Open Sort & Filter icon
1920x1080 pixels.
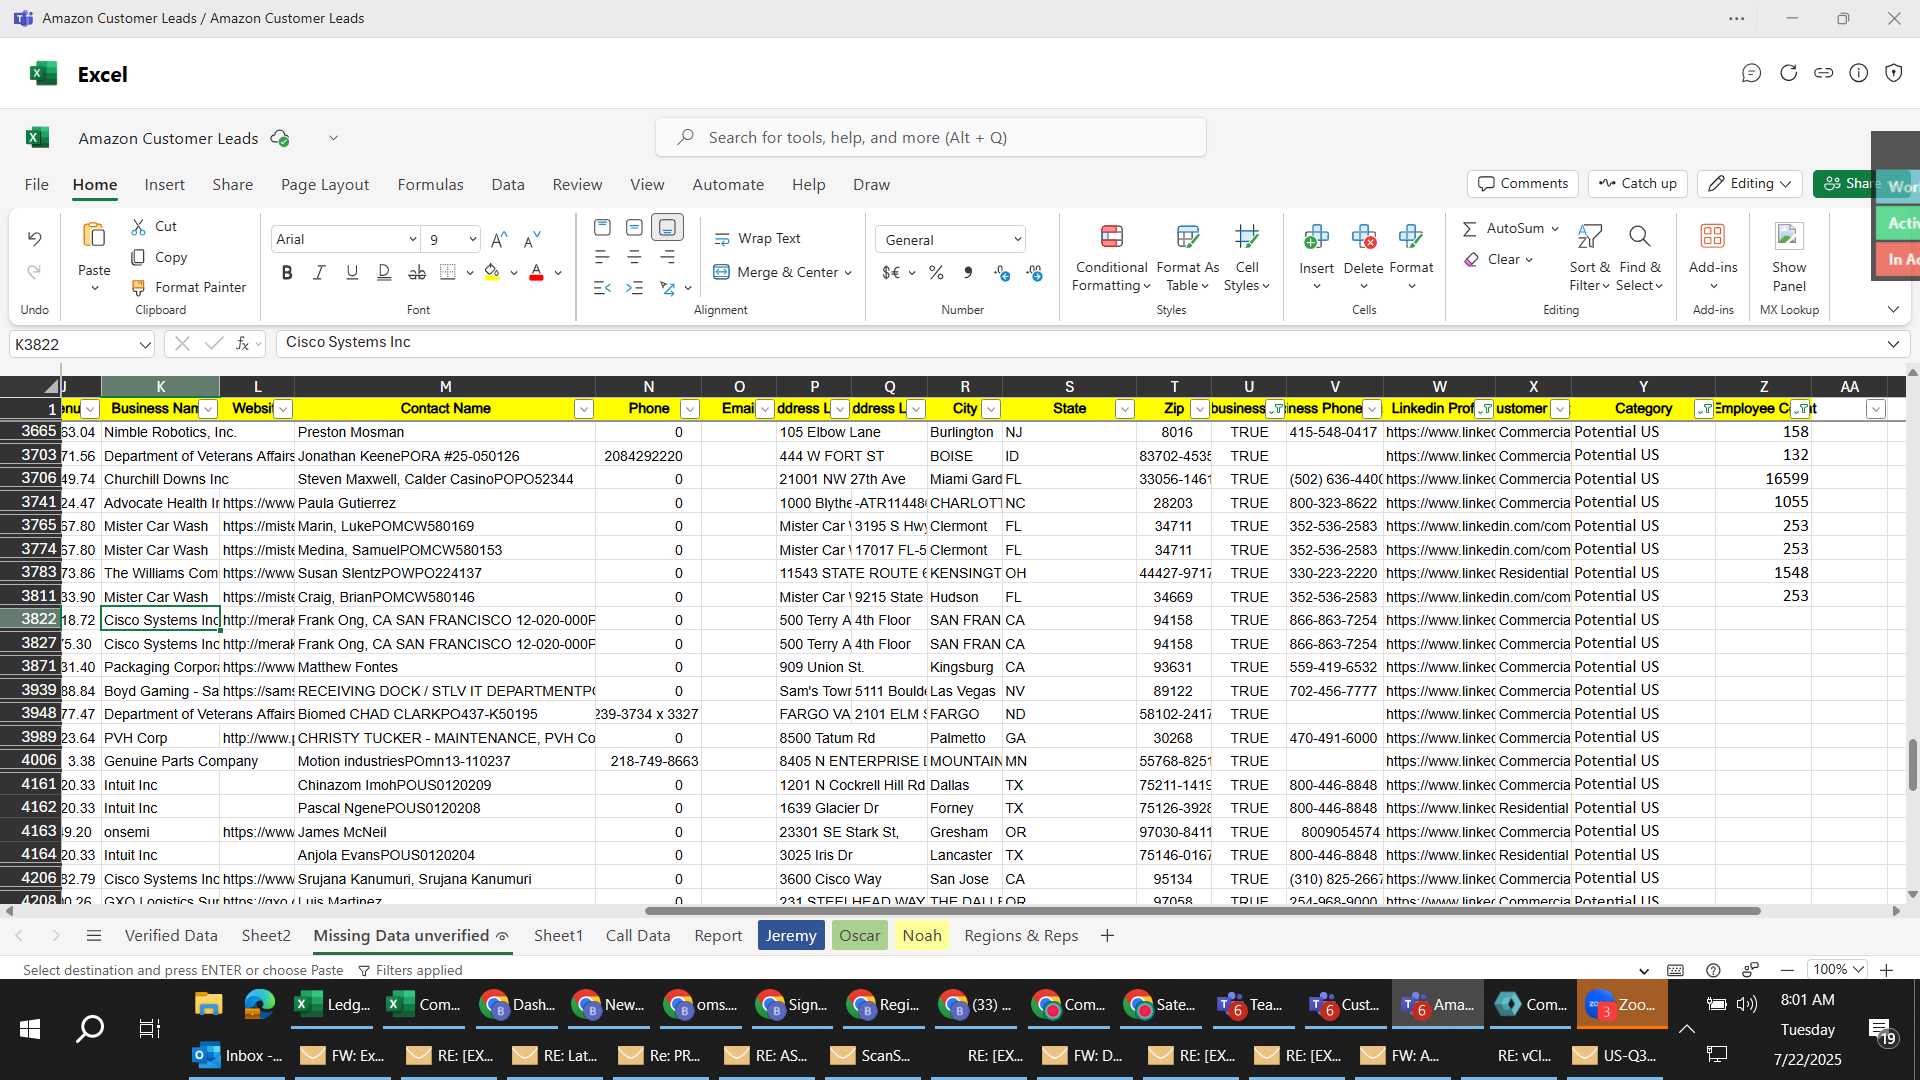(1589, 237)
